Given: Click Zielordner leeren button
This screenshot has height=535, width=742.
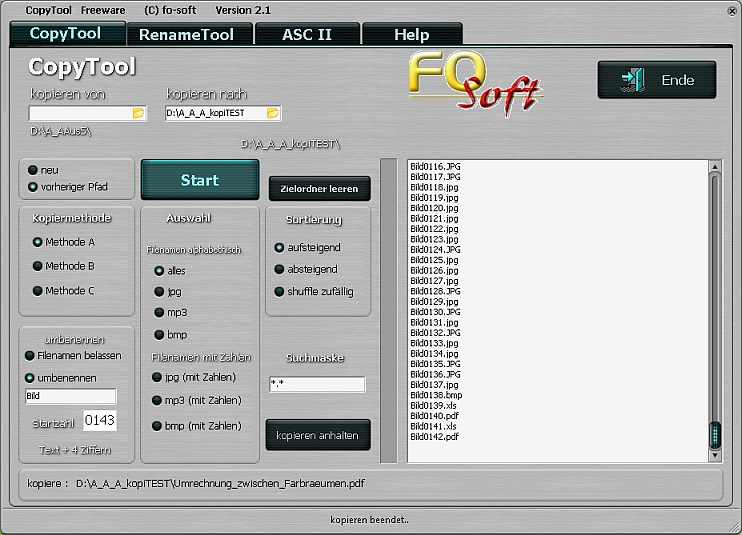Looking at the screenshot, I should [x=319, y=189].
